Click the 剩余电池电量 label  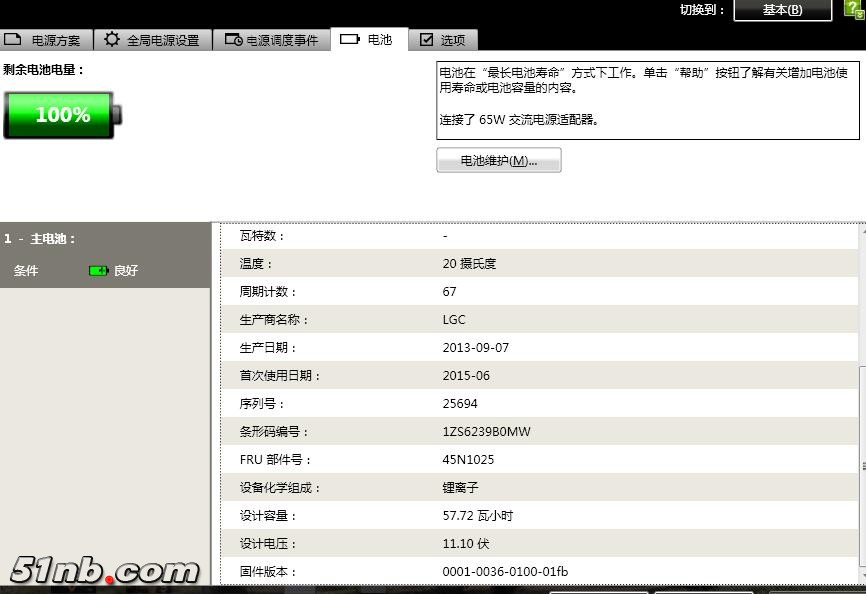43,70
